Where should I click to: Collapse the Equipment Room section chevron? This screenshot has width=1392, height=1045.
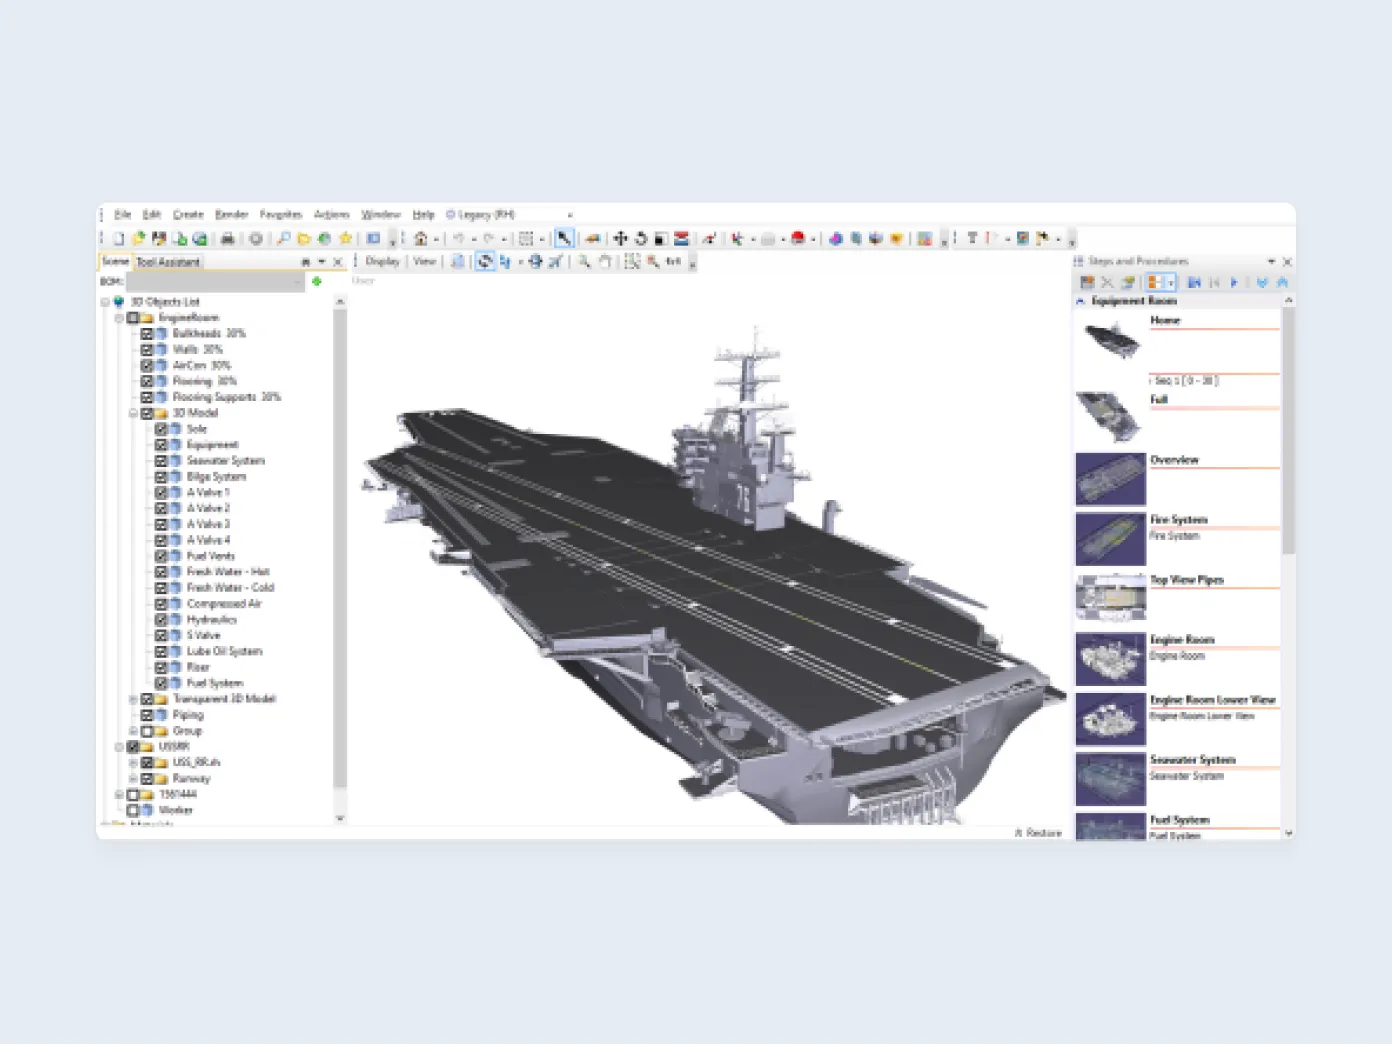click(1080, 301)
